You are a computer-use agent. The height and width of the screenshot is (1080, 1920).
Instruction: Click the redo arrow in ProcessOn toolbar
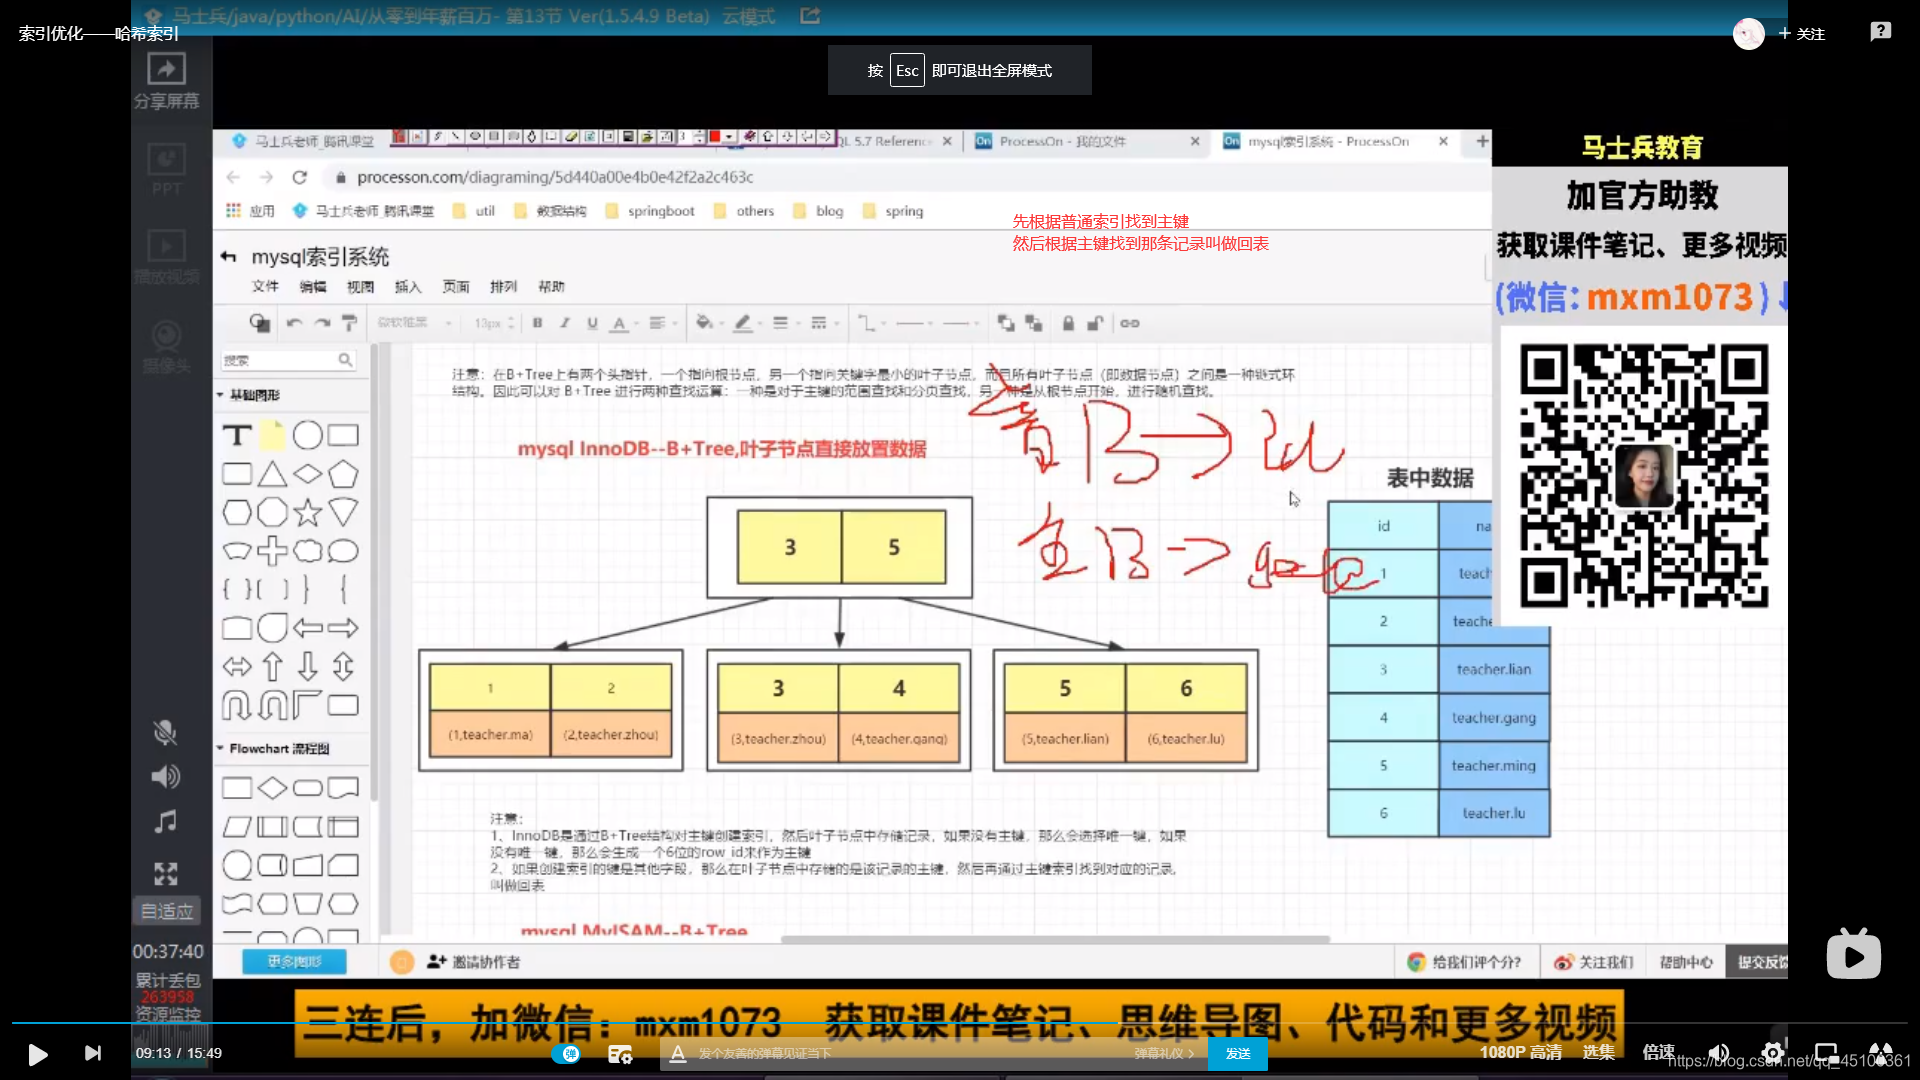(322, 323)
